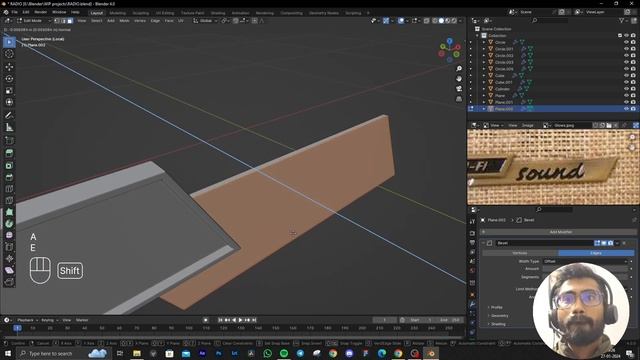This screenshot has height=360, width=640.
Task: Select the Spin tool
Action: point(9,224)
